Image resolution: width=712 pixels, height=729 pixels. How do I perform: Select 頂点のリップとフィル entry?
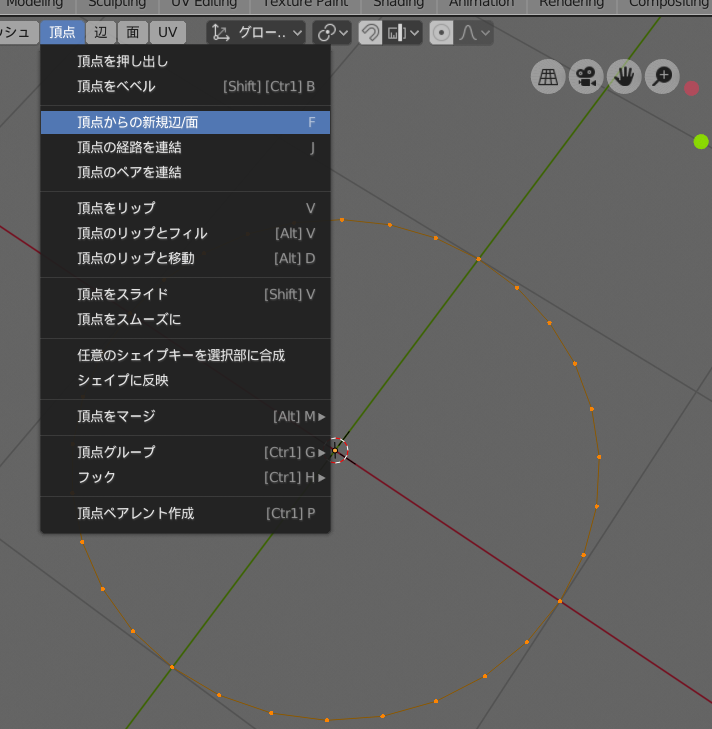[186, 233]
